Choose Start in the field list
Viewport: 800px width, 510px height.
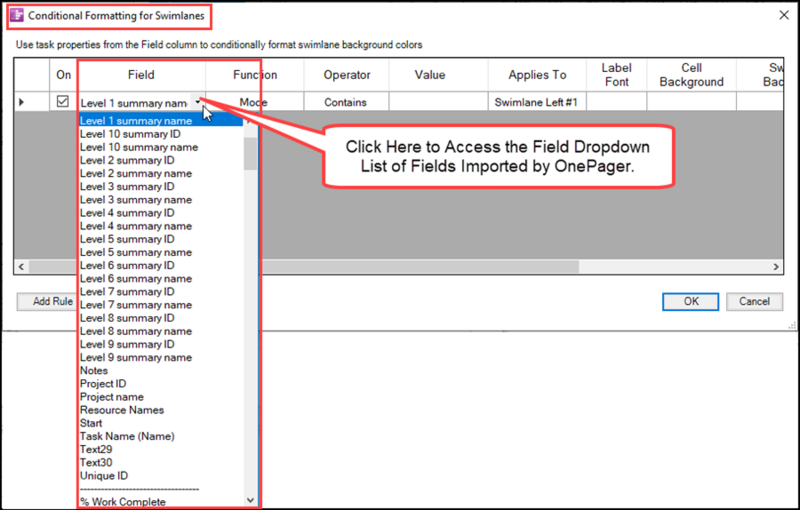tap(91, 423)
